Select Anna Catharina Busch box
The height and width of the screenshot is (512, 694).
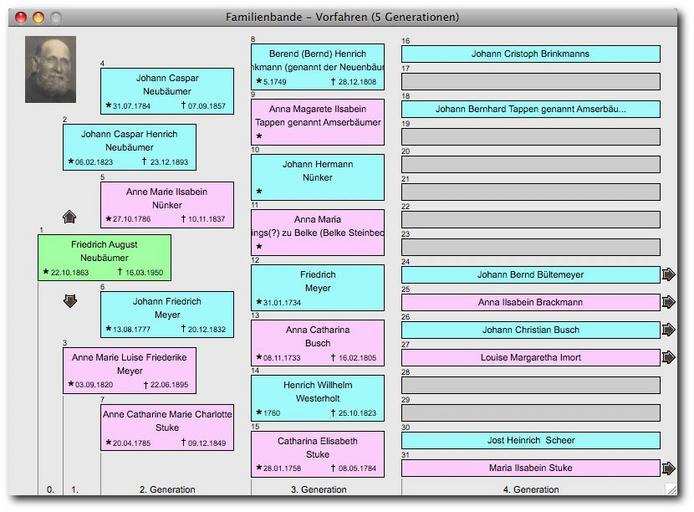[318, 343]
